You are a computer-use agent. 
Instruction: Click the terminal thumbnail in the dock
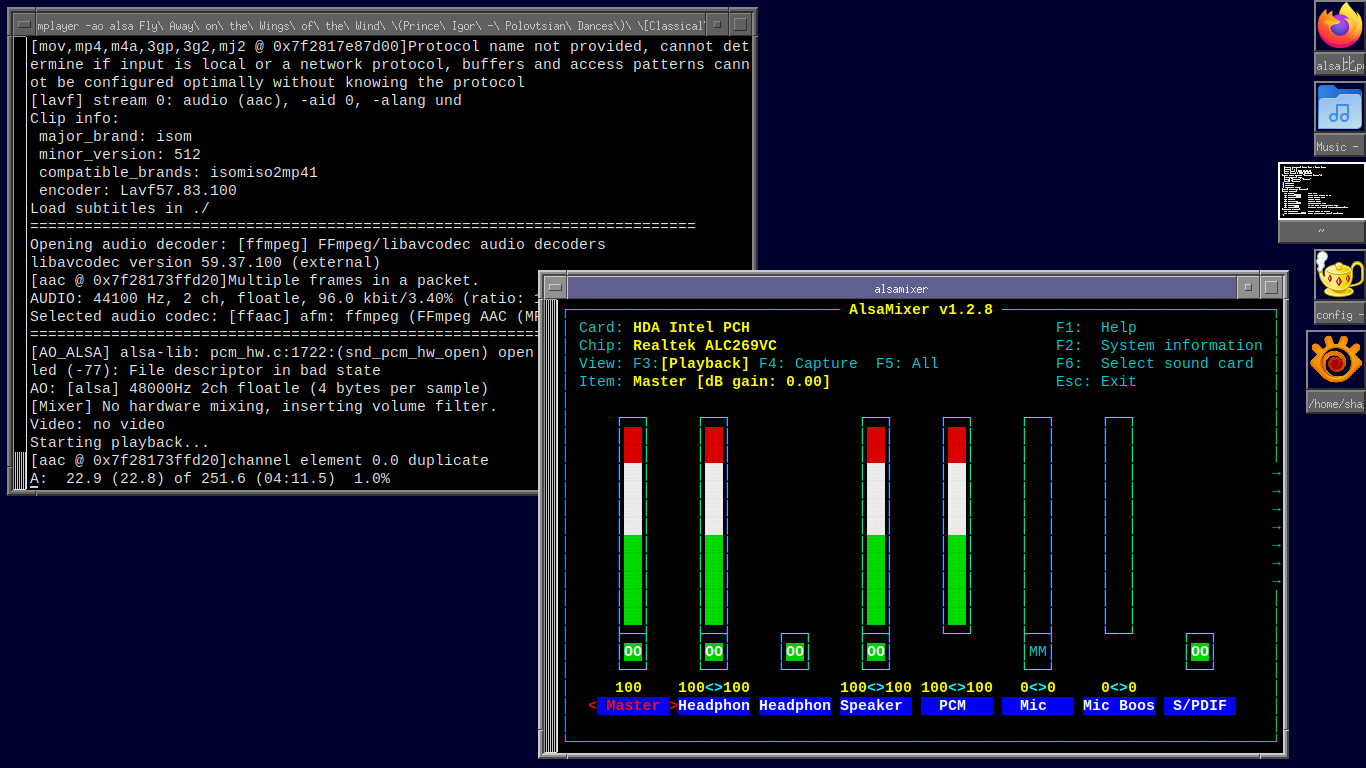(x=1322, y=191)
